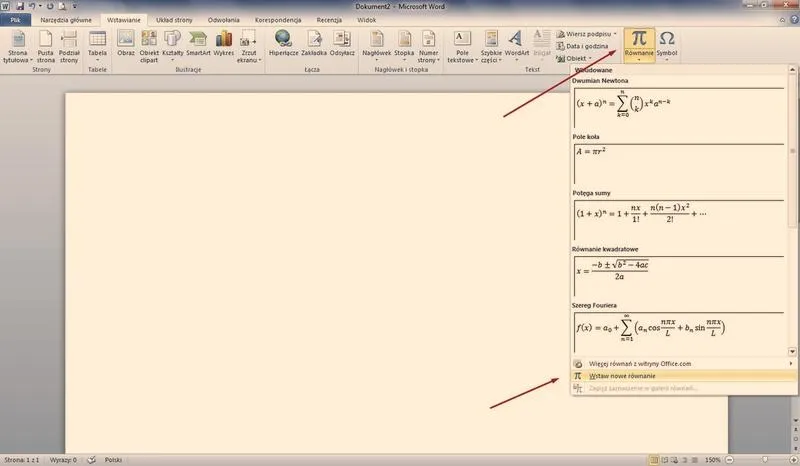The height and width of the screenshot is (466, 800).
Task: Click the pi Równanie icon in ribbon
Action: [x=639, y=39]
